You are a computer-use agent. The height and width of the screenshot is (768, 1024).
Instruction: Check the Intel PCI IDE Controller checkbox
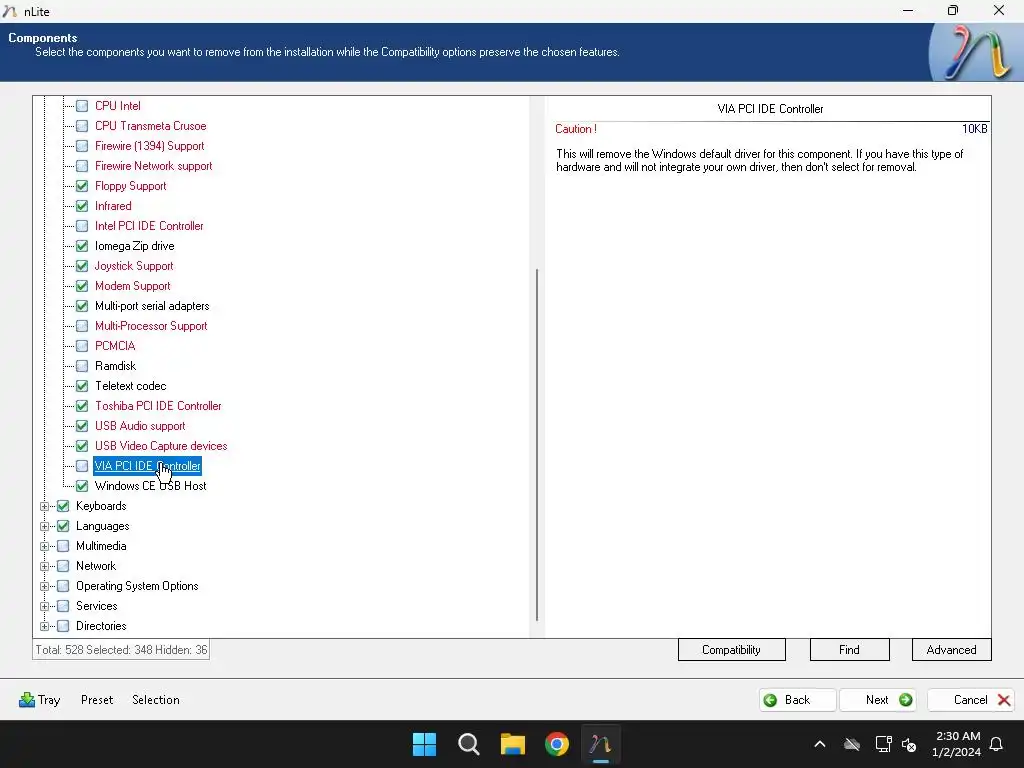(82, 226)
